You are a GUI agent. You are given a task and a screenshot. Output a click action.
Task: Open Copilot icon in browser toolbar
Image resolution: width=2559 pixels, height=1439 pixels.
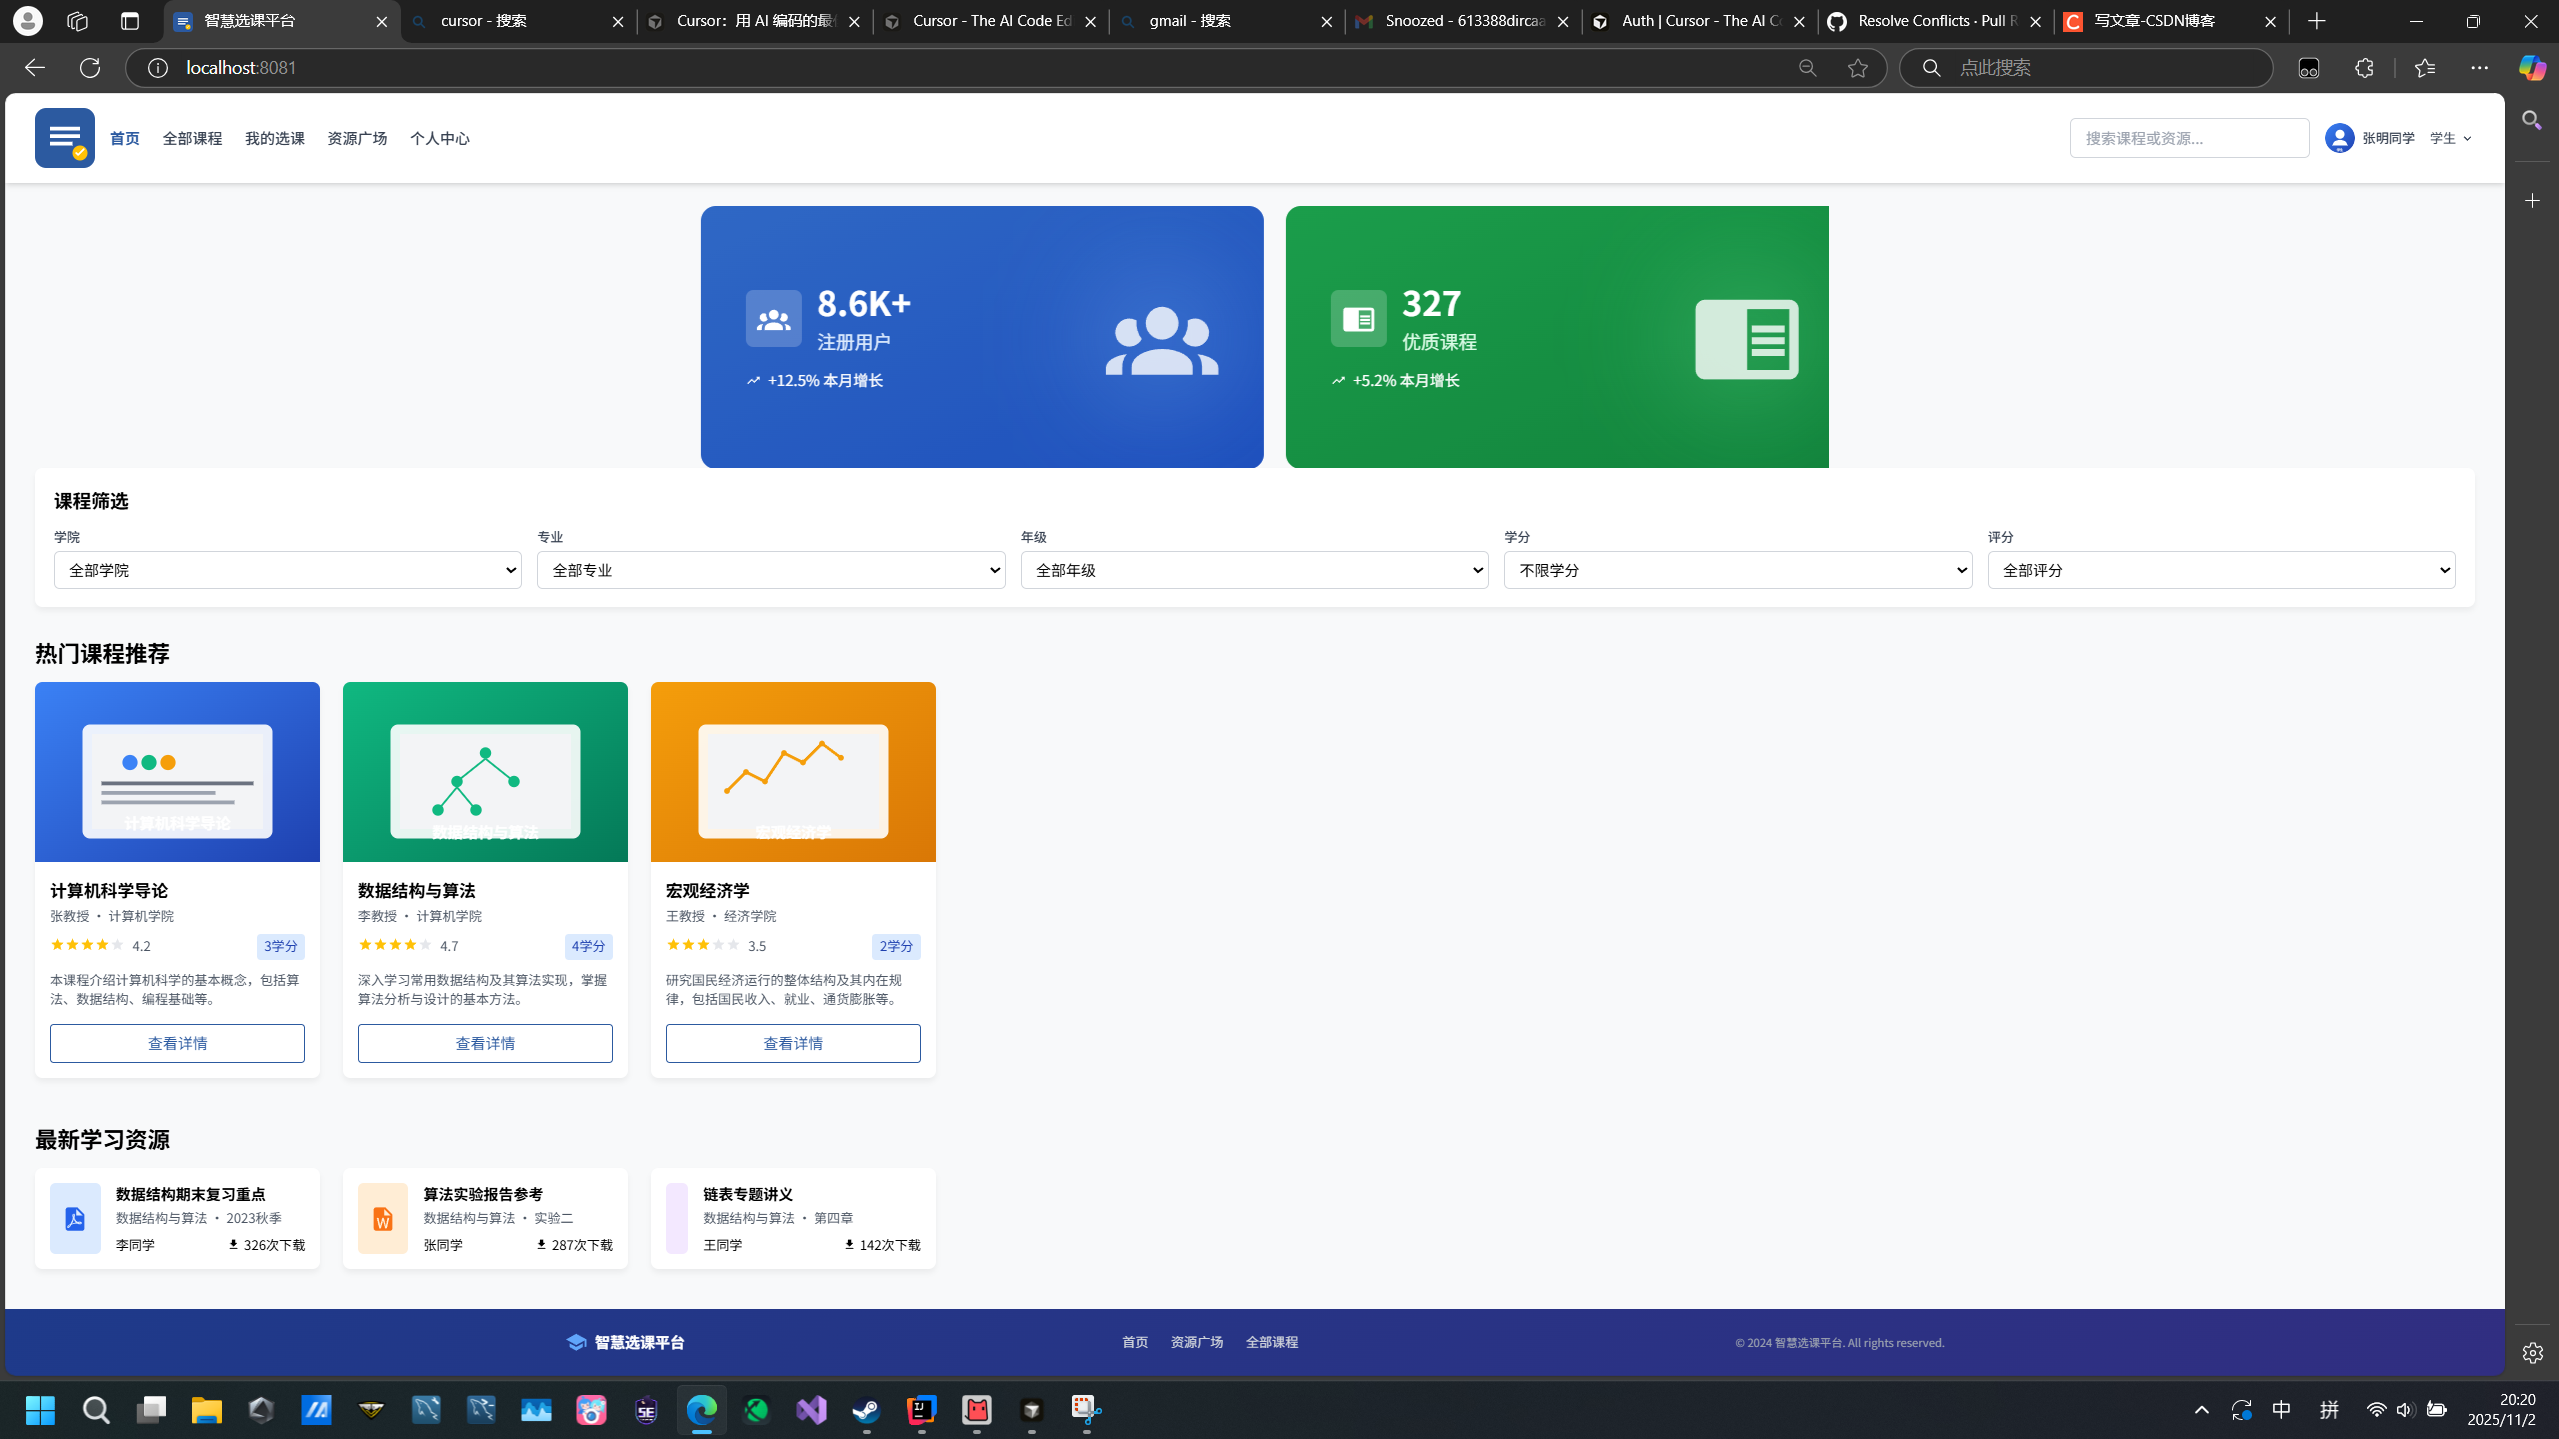click(x=2531, y=68)
